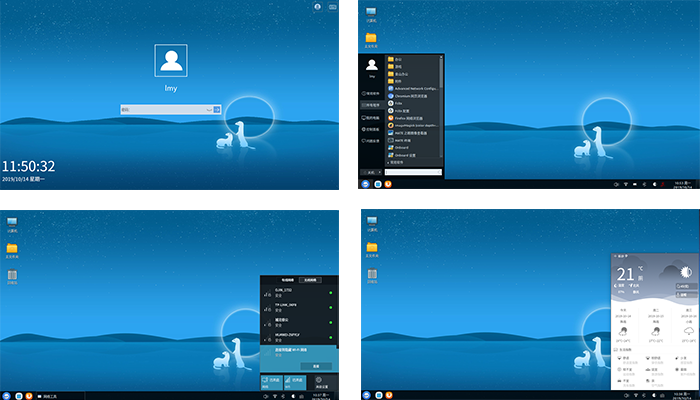Open Computer desktop icon in start menu screenshot
The image size is (700, 400).
coord(371,14)
